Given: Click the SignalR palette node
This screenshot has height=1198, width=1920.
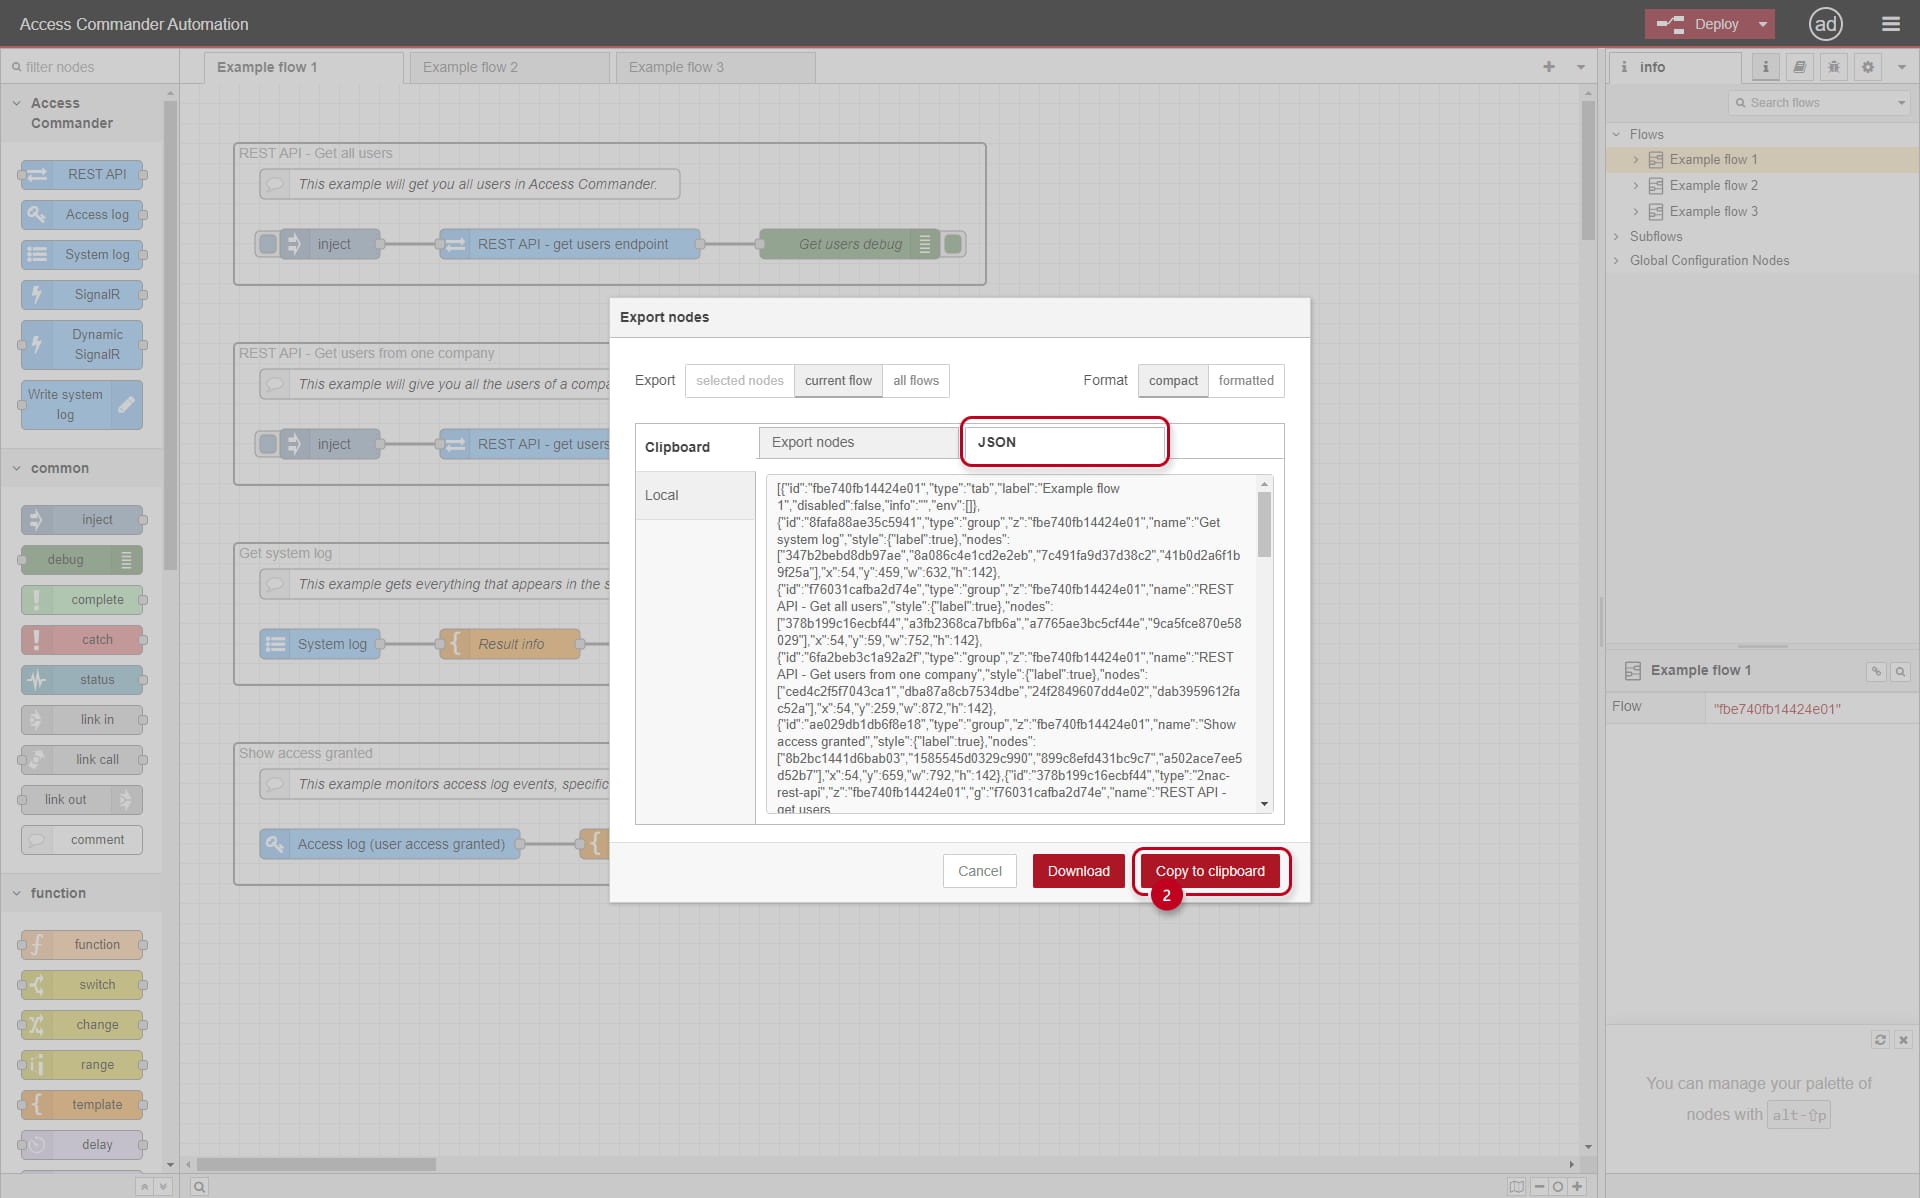Looking at the screenshot, I should coord(82,294).
